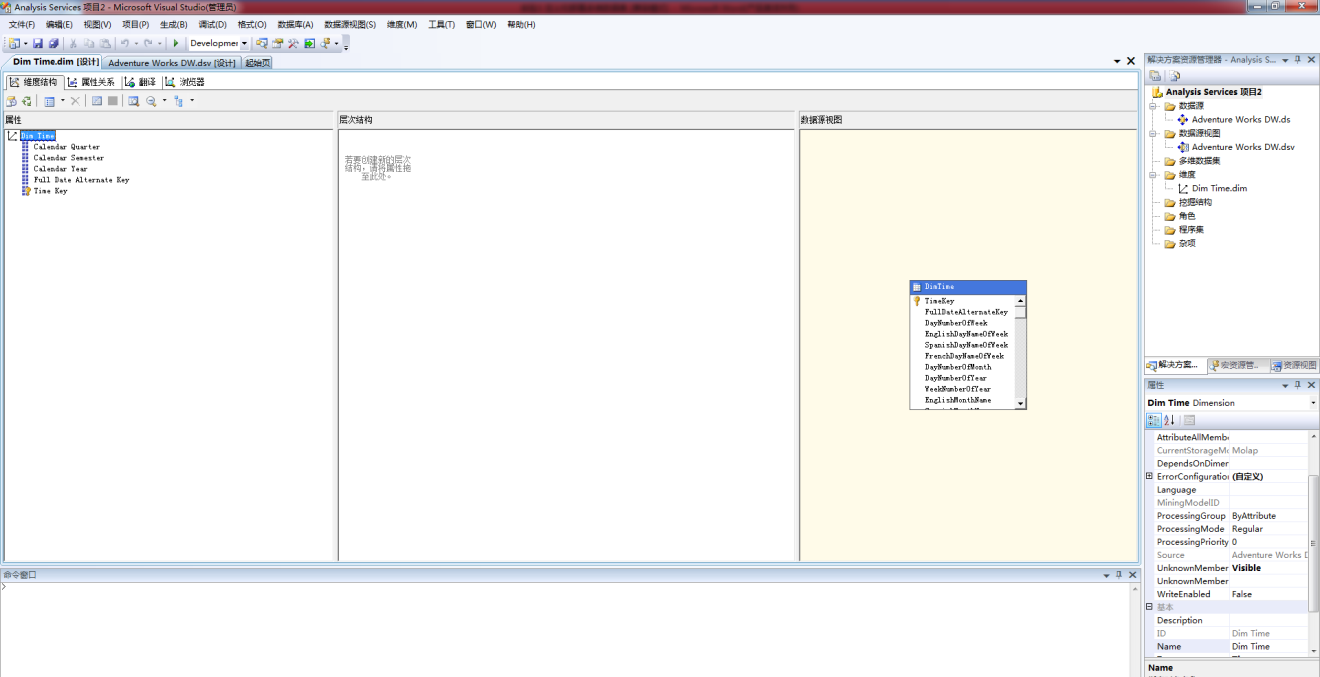This screenshot has height=677, width=1320.
Task: Click the DimTime table scrollbar down arrow
Action: 1021,403
